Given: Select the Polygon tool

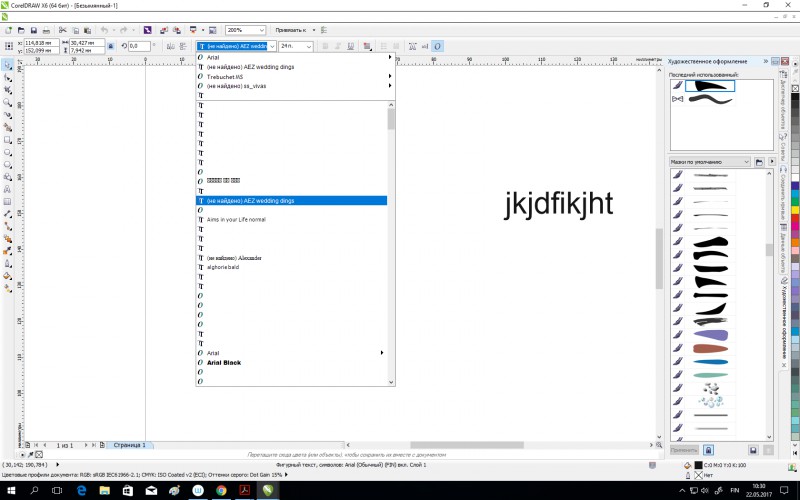Looking at the screenshot, I should (x=8, y=164).
